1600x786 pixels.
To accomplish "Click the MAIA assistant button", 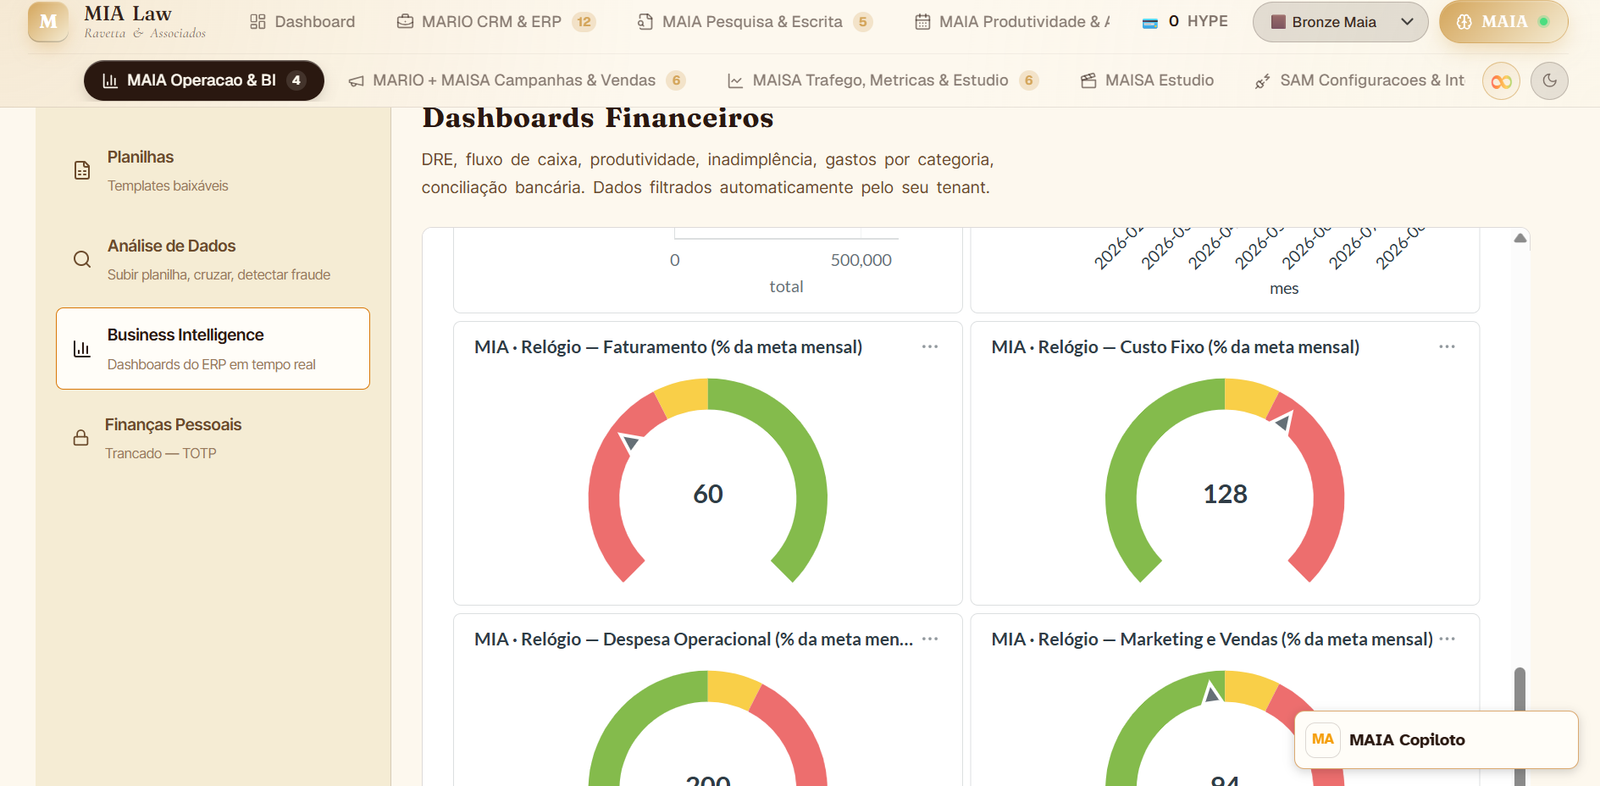I will 1503,22.
